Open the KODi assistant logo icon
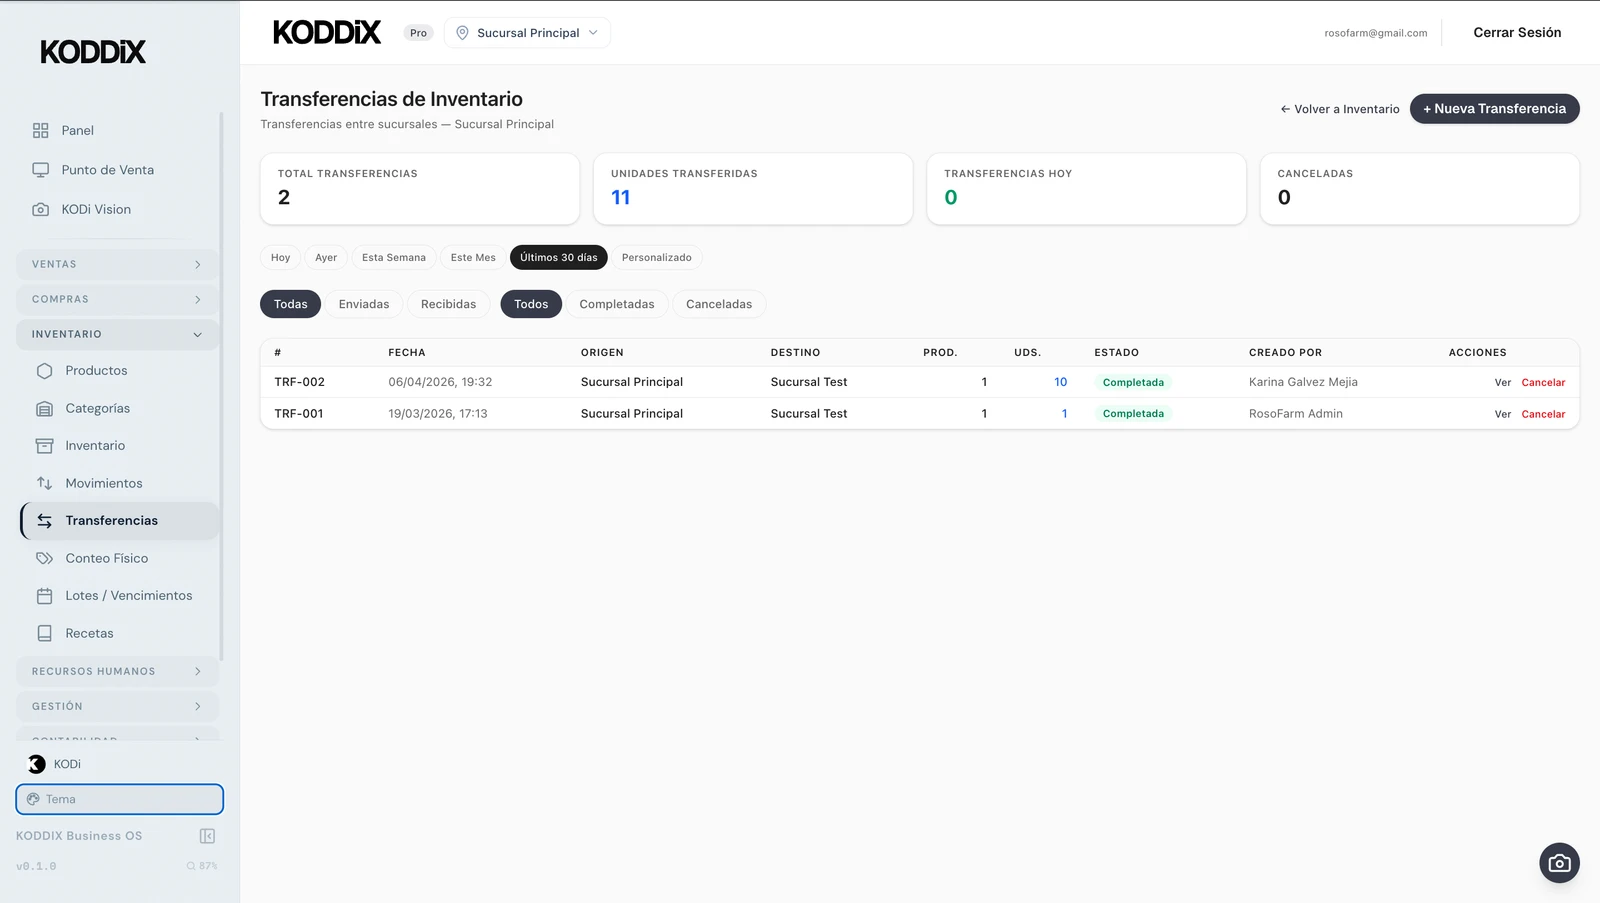Screen dimensions: 1600x903 pyautogui.click(x=37, y=764)
